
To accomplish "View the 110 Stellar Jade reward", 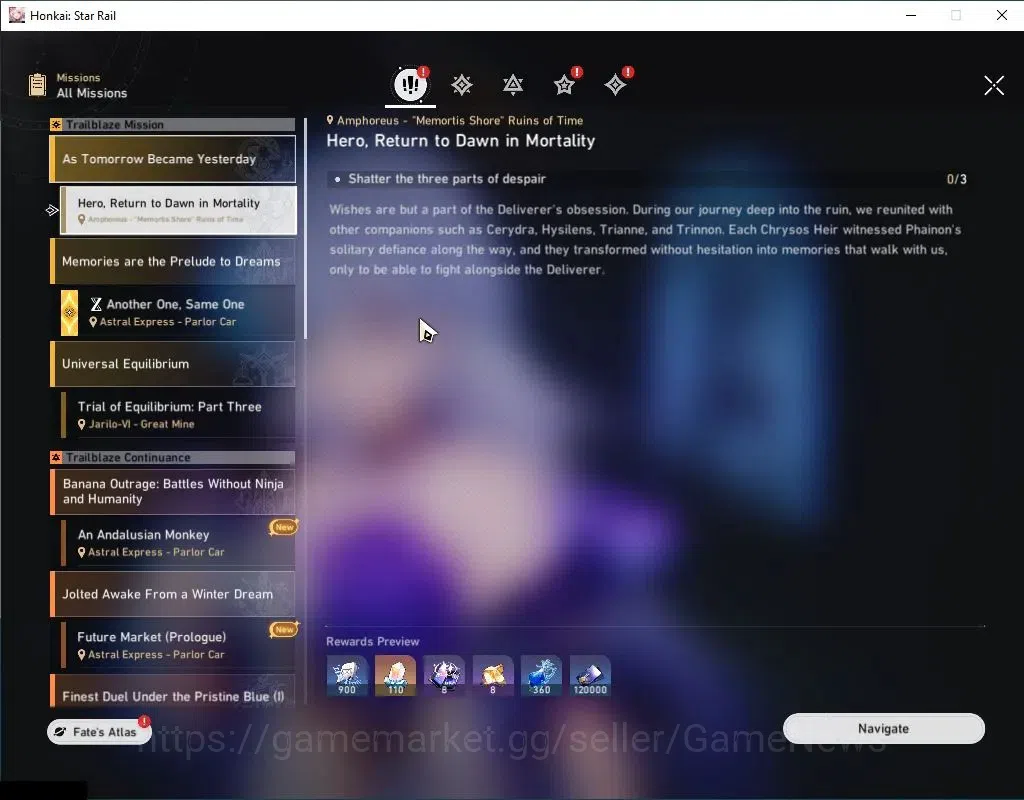I will [395, 675].
